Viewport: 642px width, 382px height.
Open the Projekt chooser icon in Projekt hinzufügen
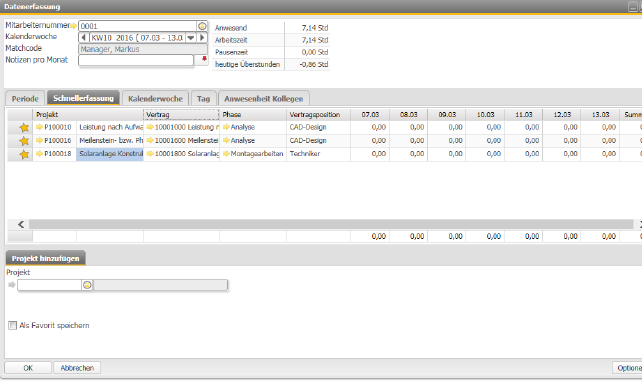click(87, 285)
